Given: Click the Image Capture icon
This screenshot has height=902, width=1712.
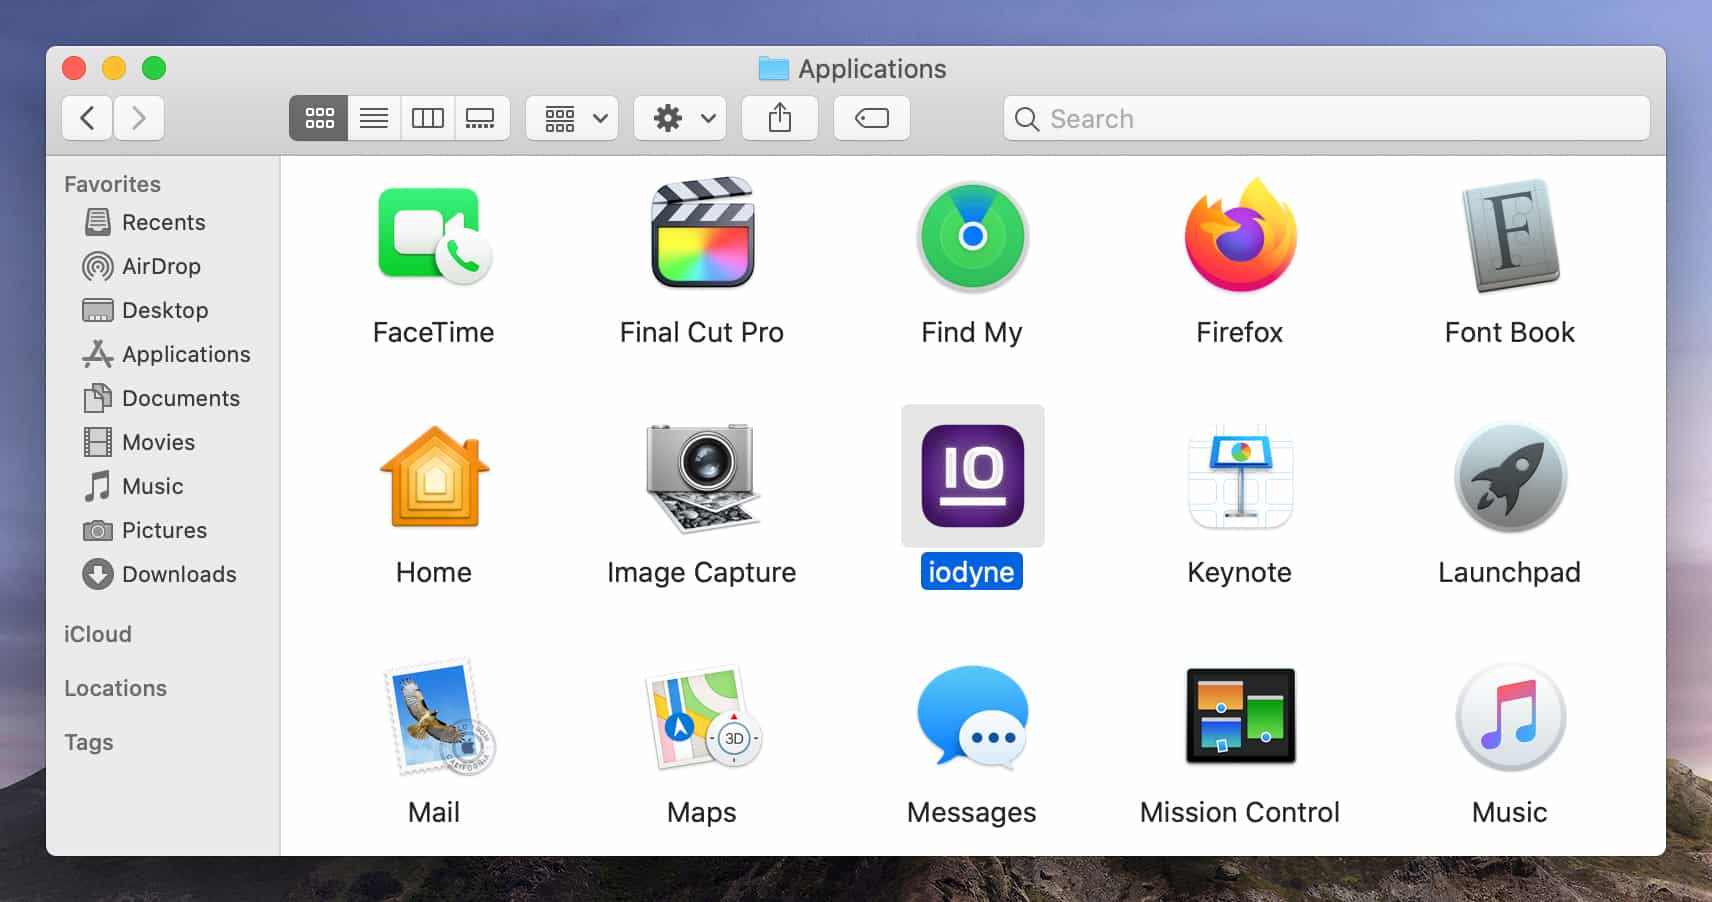Looking at the screenshot, I should point(702,476).
